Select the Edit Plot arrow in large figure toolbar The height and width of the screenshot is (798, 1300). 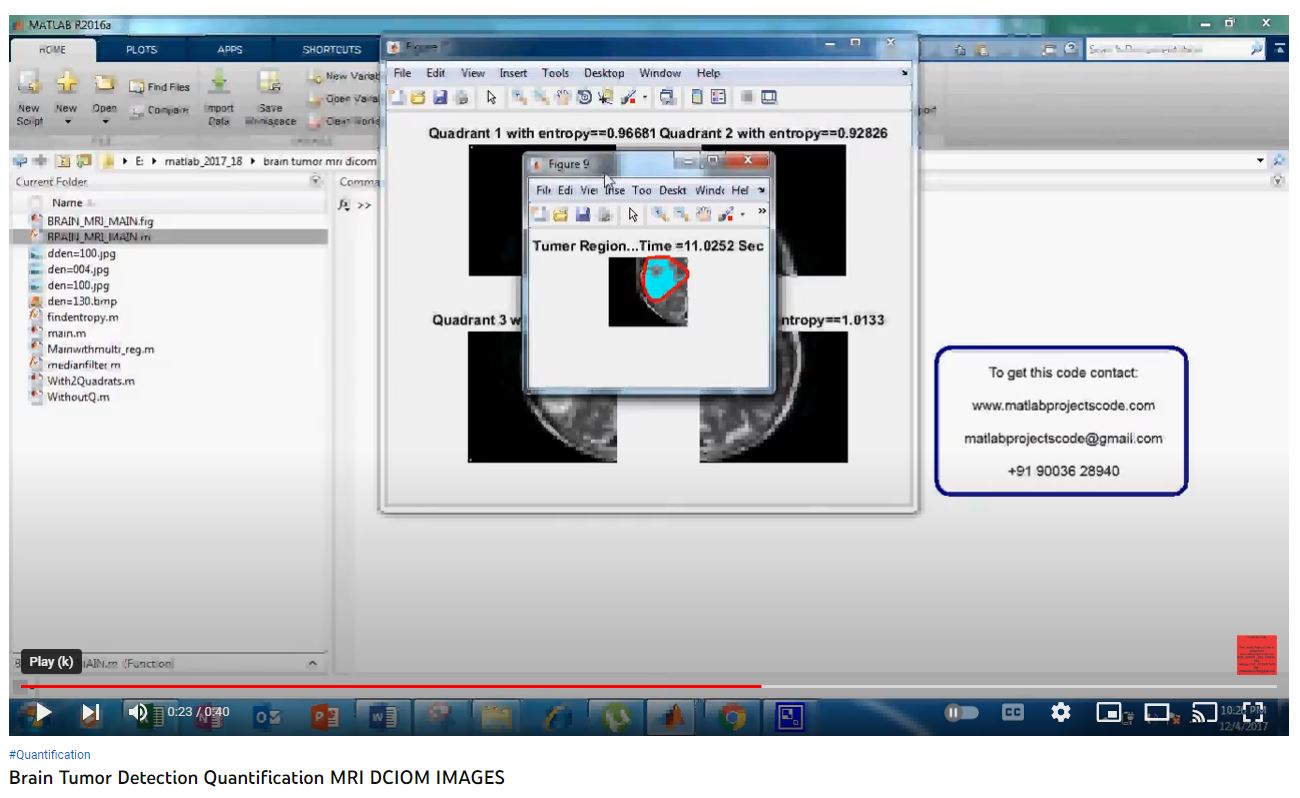coord(491,97)
